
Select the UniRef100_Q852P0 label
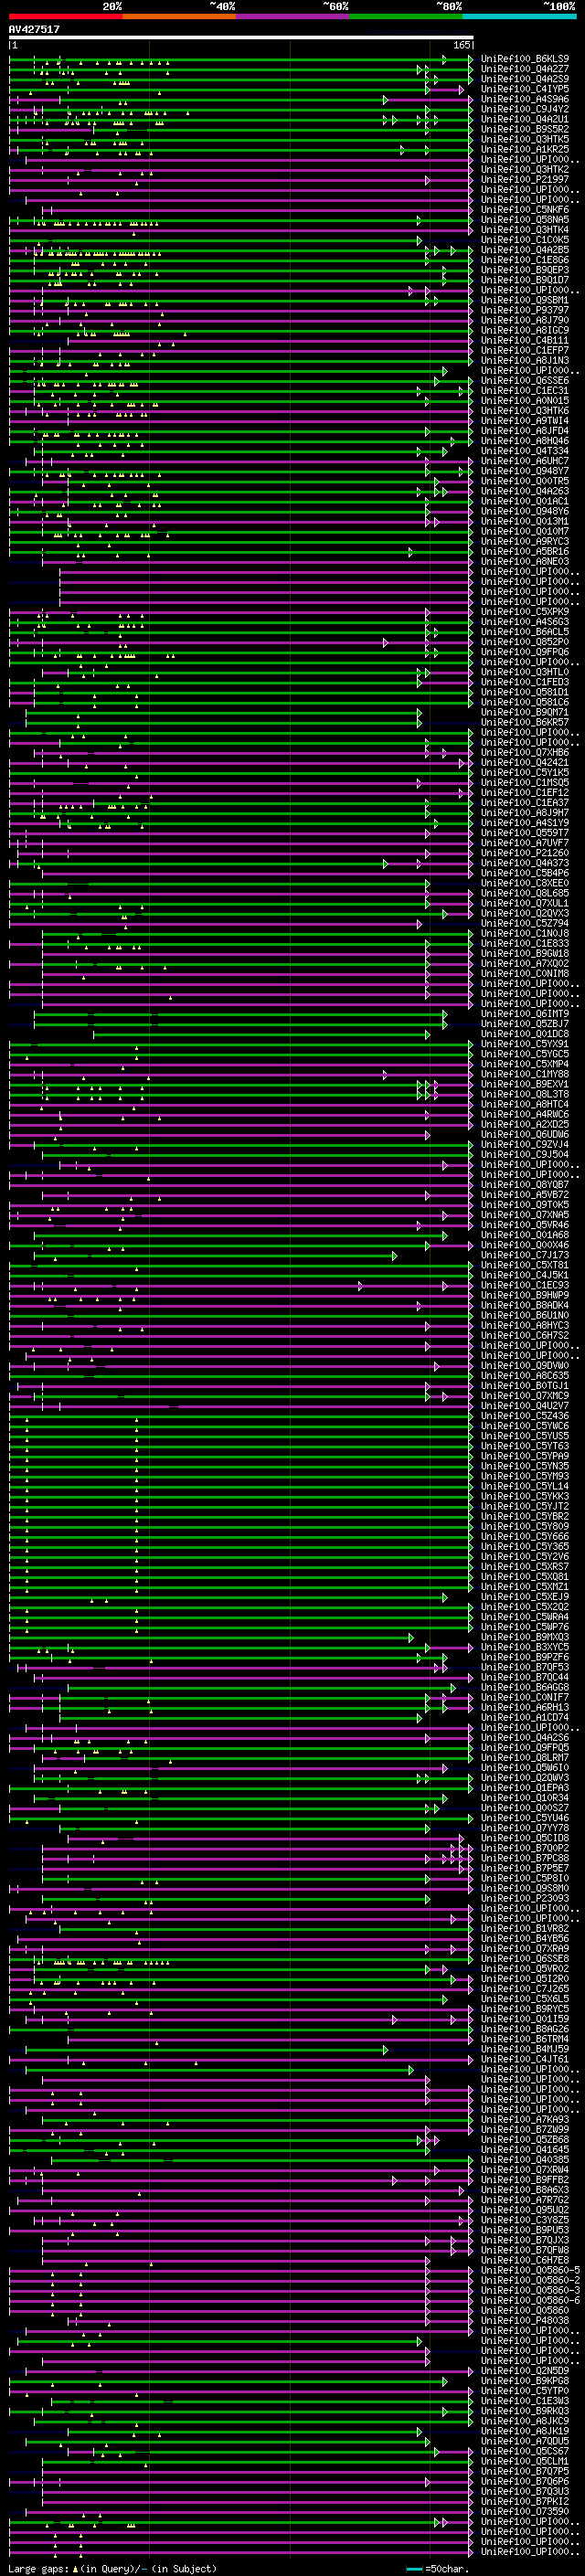coord(525,642)
